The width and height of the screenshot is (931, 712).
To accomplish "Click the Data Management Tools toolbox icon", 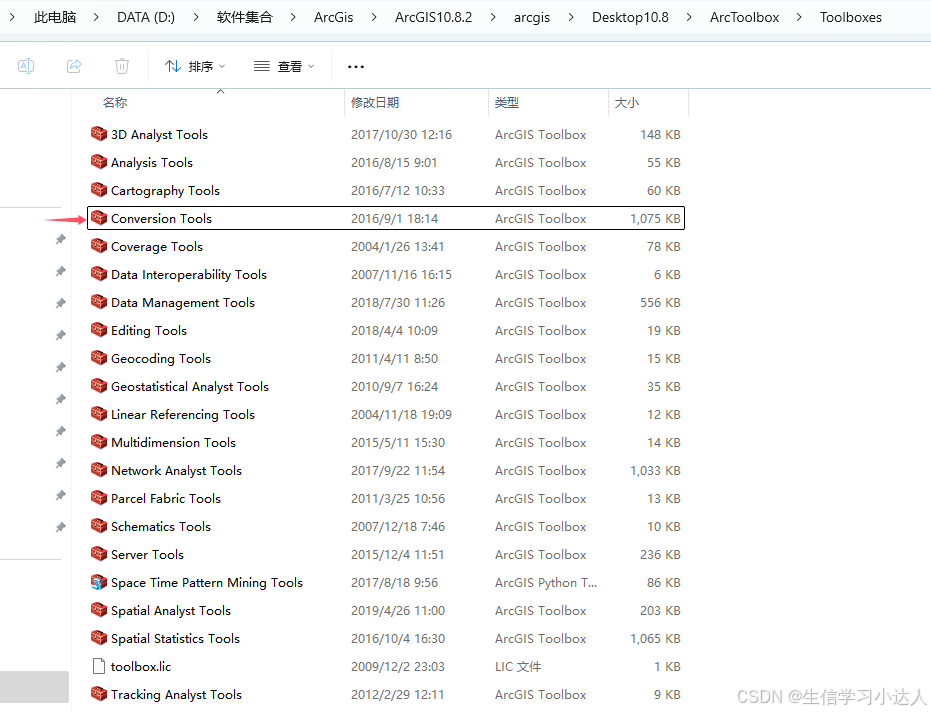I will coord(99,301).
